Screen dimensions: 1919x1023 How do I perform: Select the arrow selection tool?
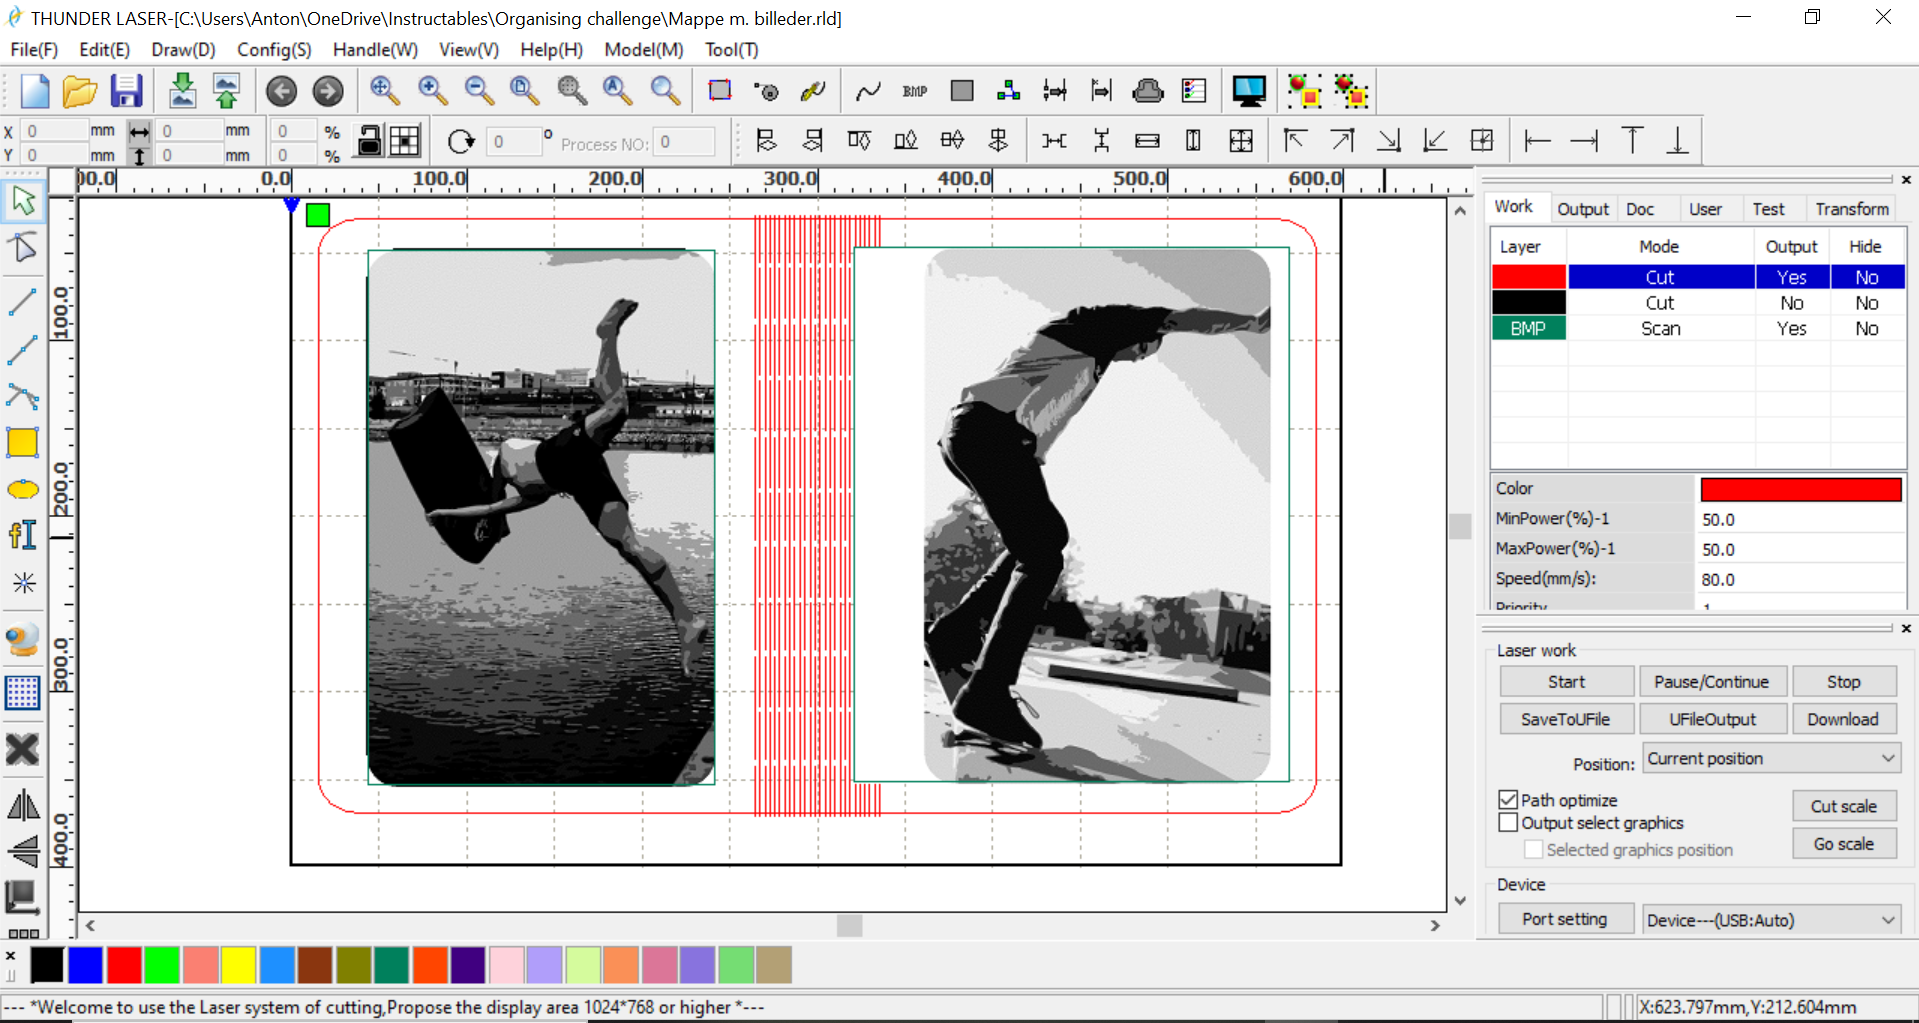[x=23, y=201]
